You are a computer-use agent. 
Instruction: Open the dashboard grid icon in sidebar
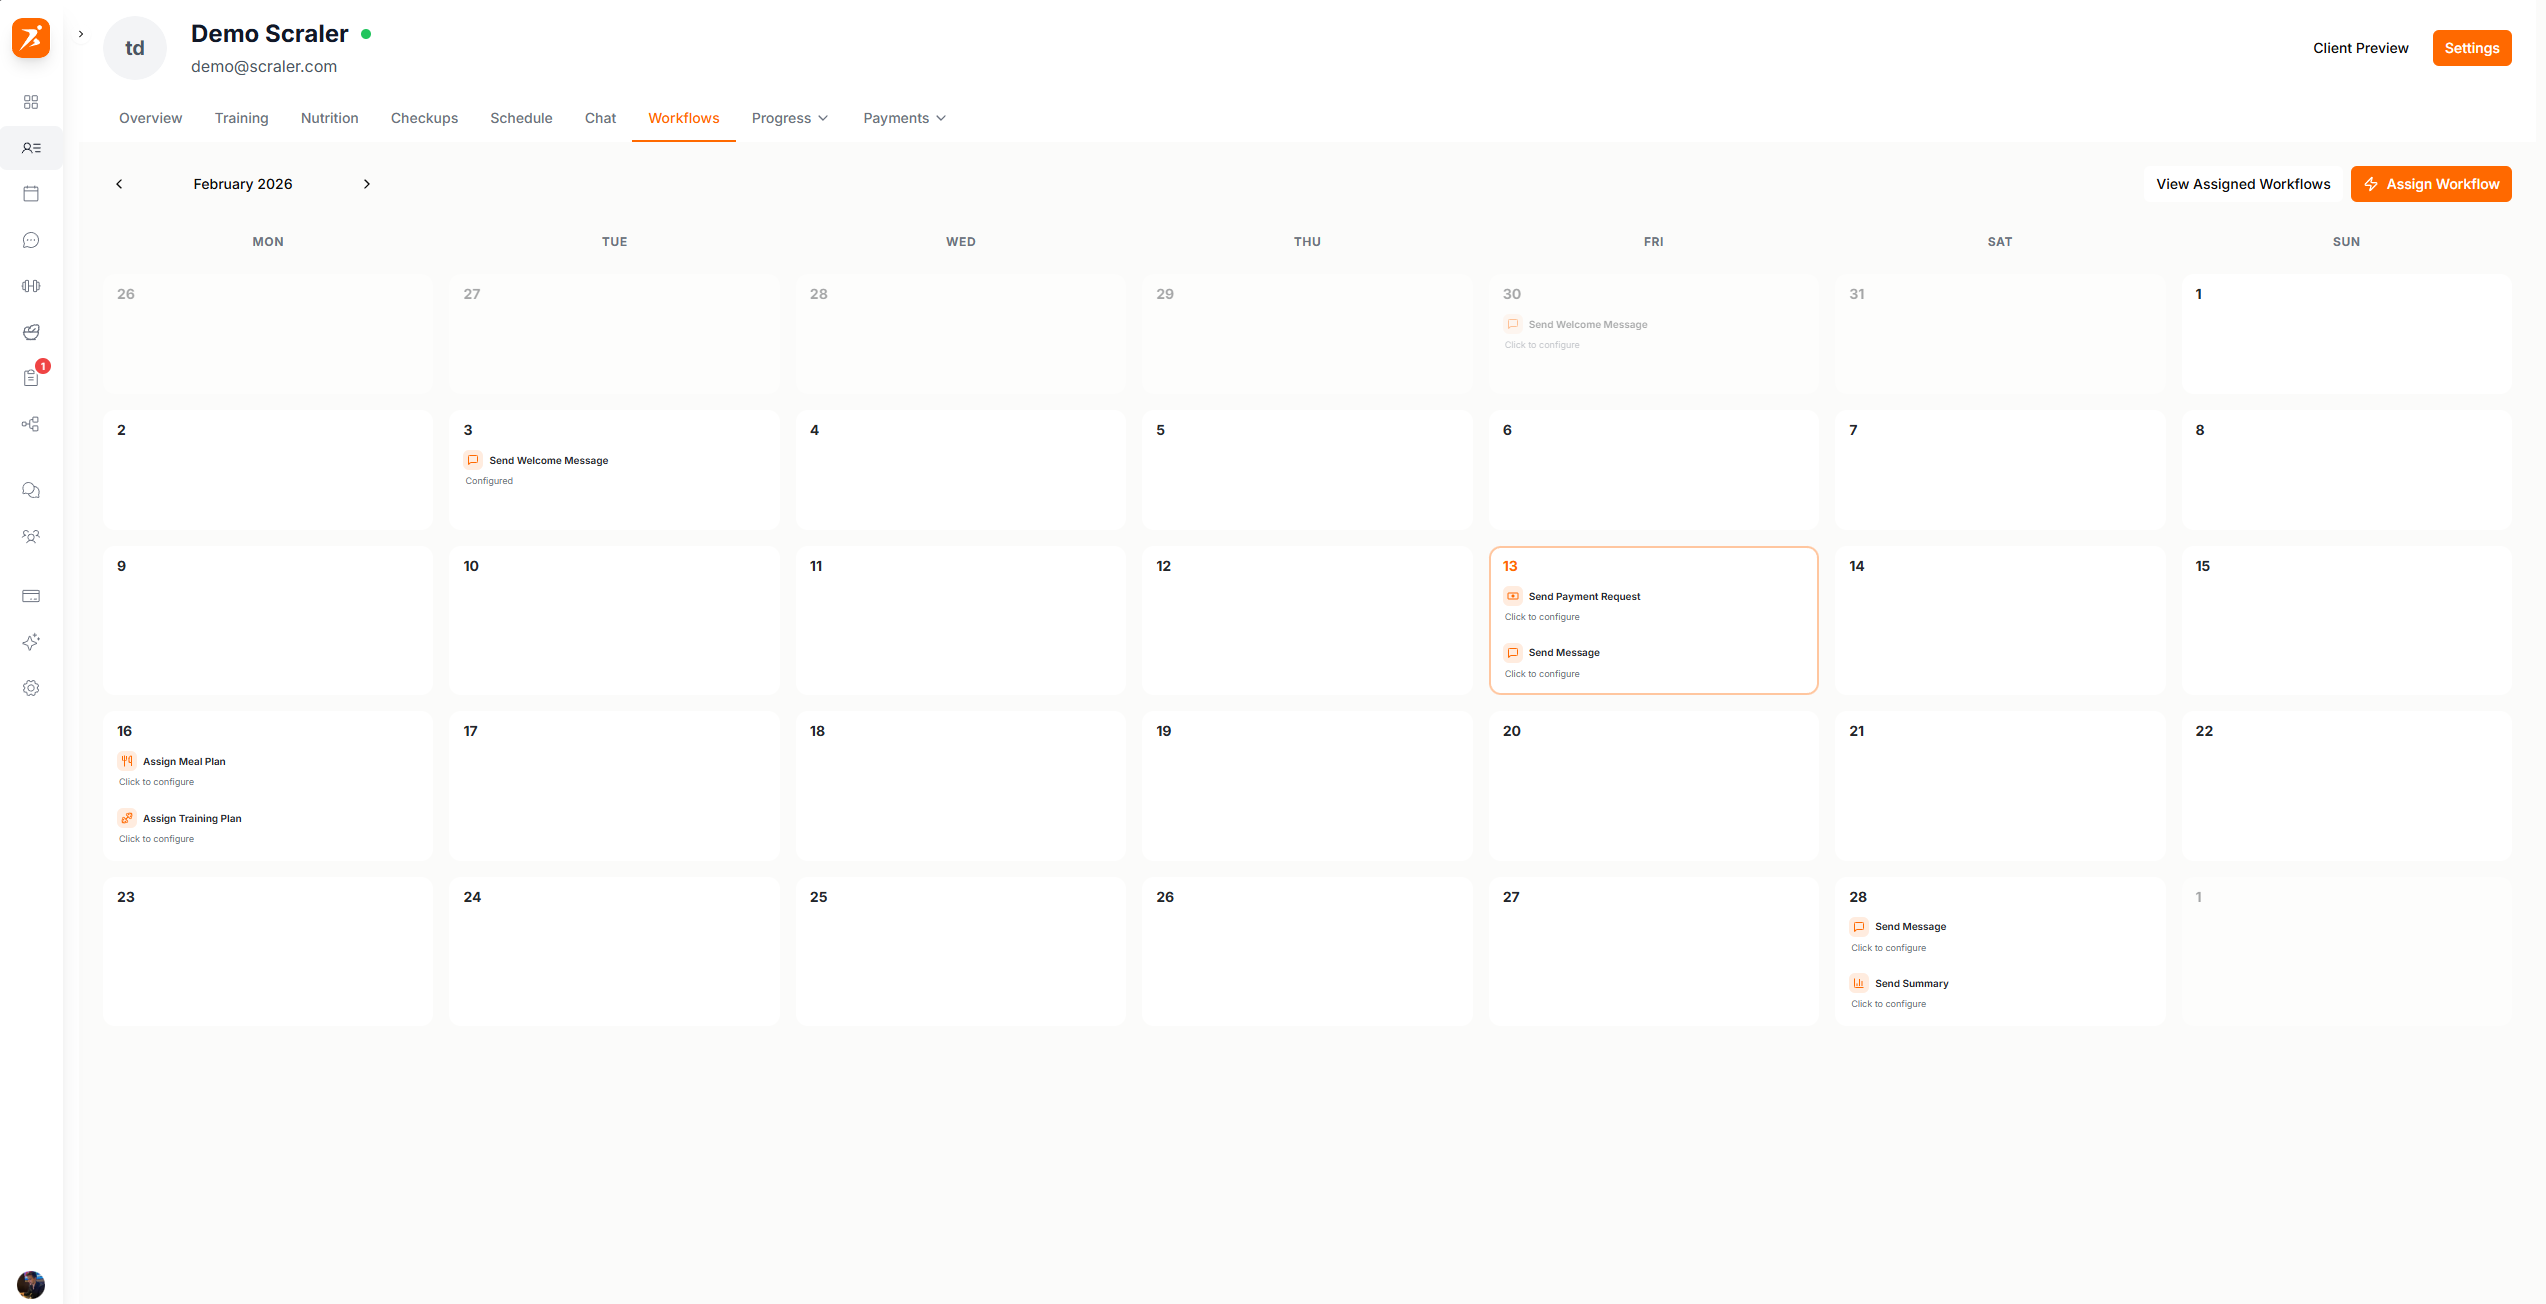click(31, 101)
